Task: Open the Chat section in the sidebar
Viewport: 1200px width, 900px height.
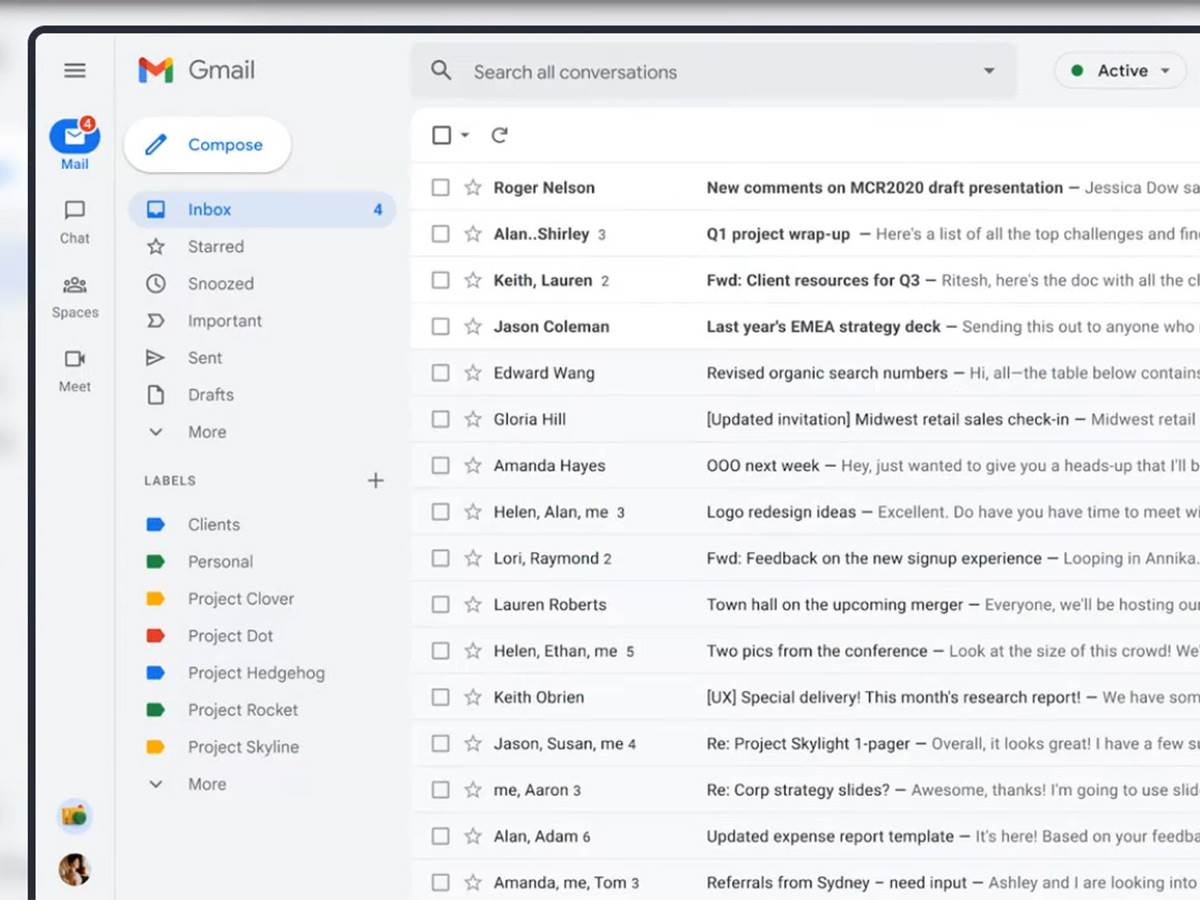Action: click(75, 222)
